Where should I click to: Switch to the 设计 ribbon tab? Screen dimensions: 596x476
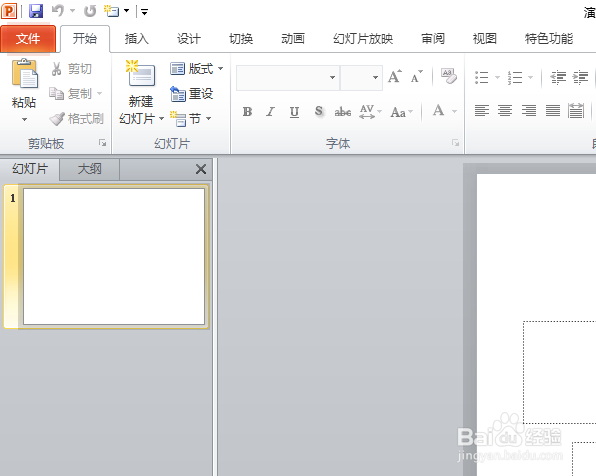189,39
